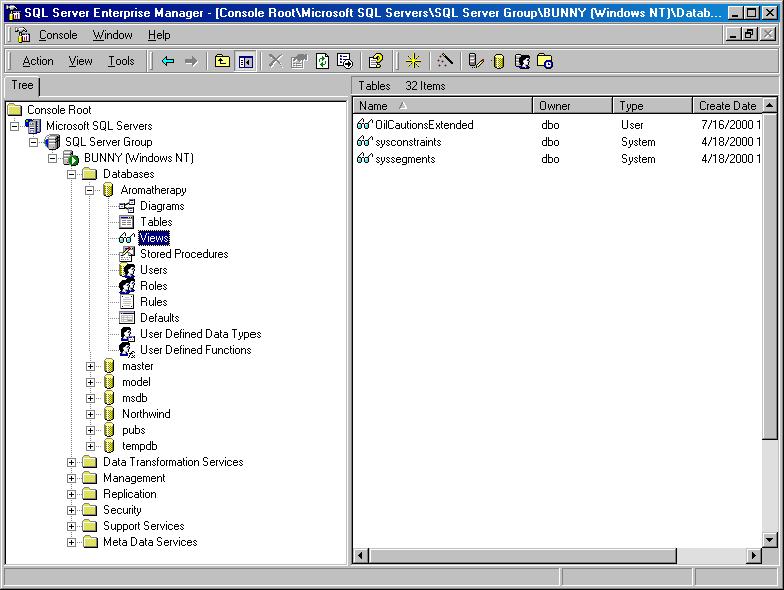Click the New (yellow star) toolbar icon
The width and height of the screenshot is (784, 590).
pos(414,62)
